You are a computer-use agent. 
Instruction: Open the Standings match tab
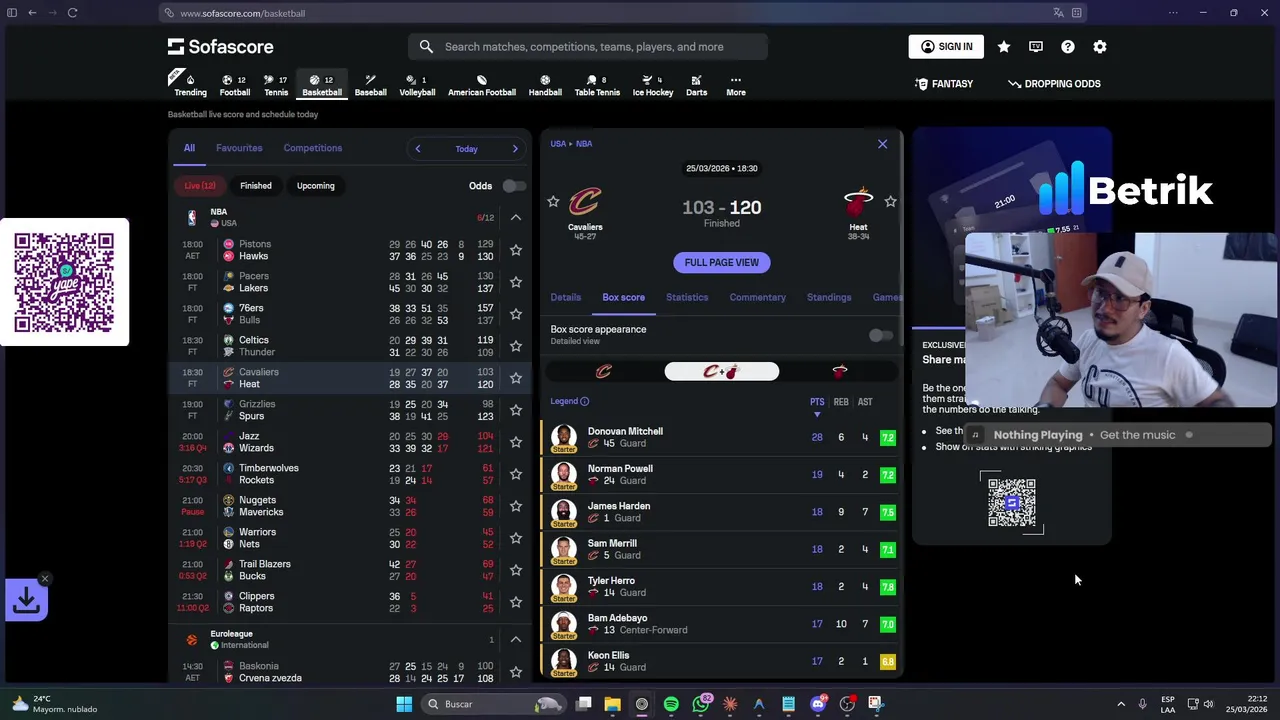pyautogui.click(x=829, y=297)
